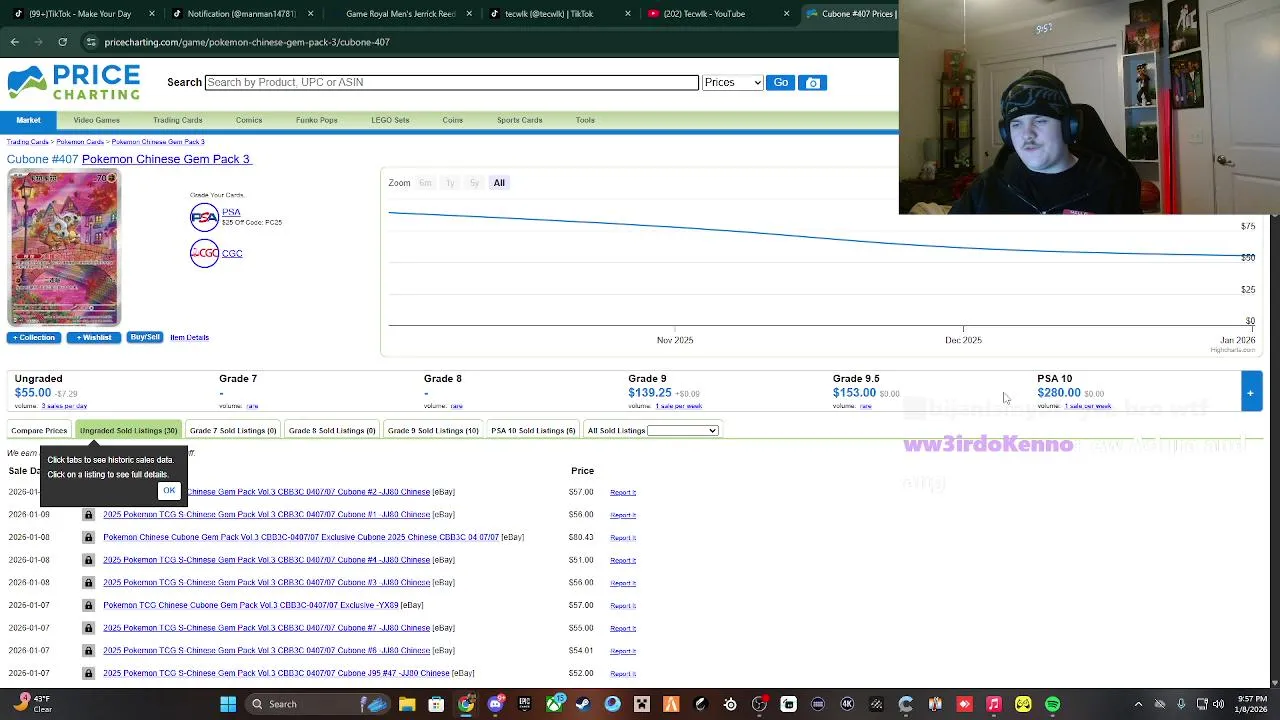Open the search category dropdown
Screen dimensions: 1280x720
(x=732, y=83)
